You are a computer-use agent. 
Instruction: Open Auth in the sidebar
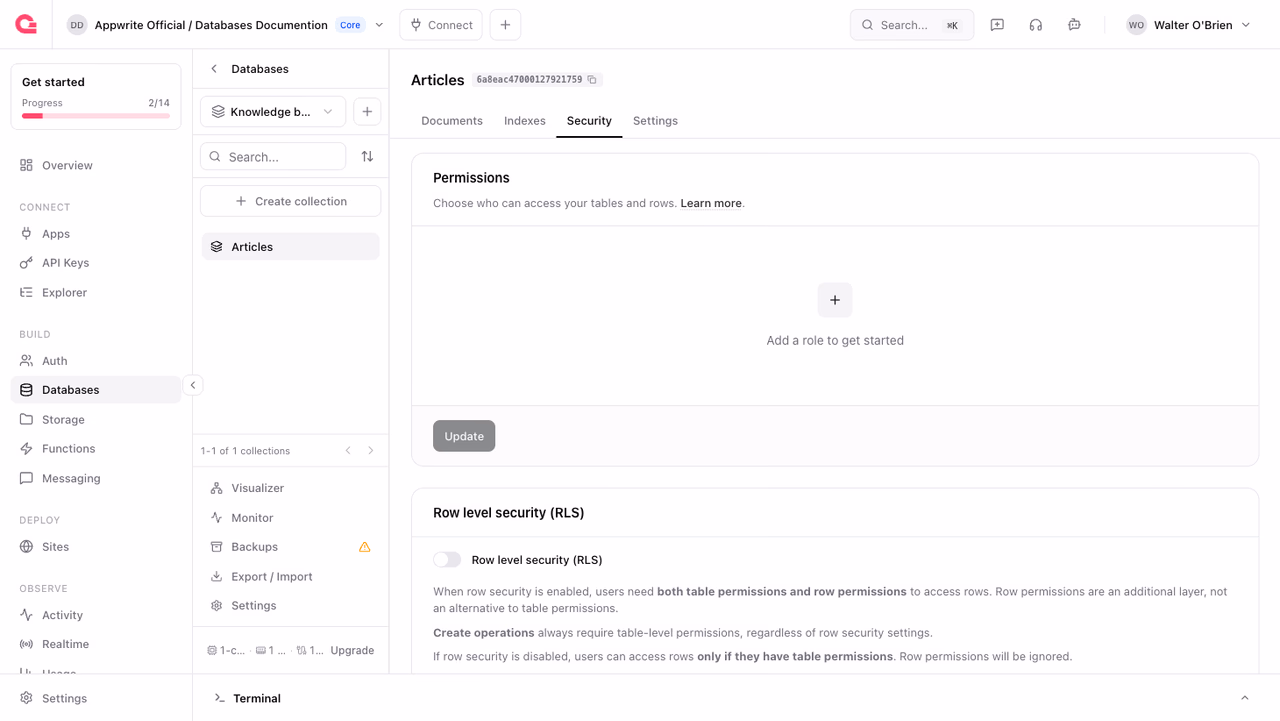[96, 361]
